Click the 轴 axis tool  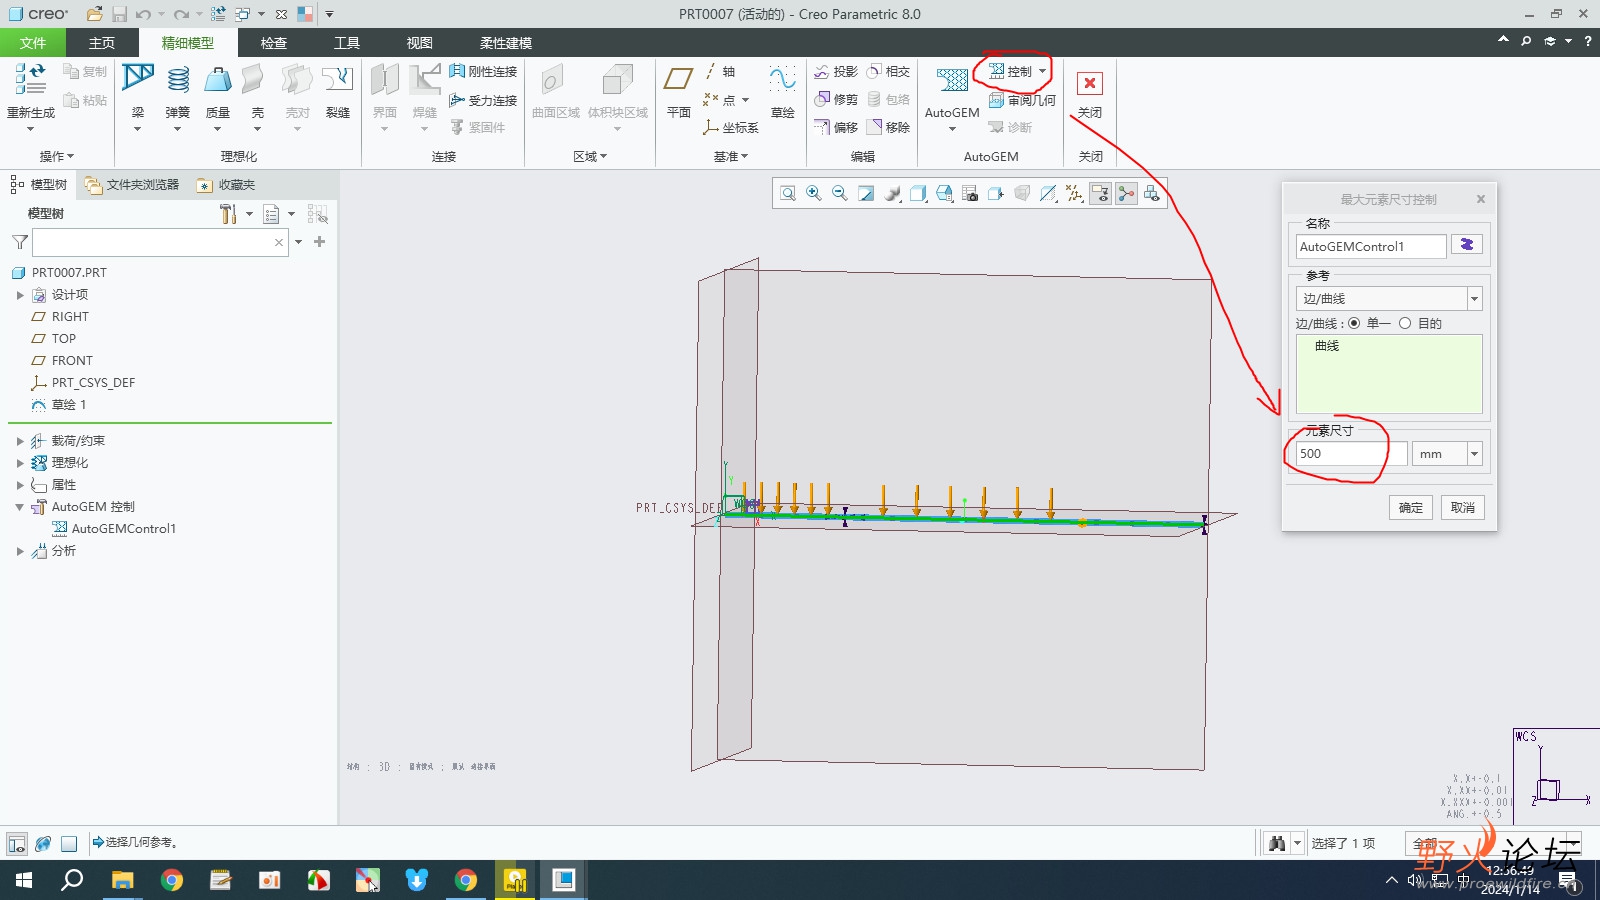[x=719, y=71]
